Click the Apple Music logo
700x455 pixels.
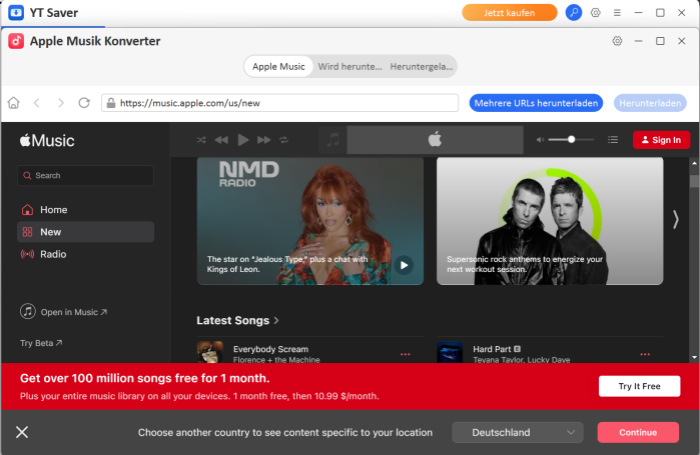click(47, 141)
